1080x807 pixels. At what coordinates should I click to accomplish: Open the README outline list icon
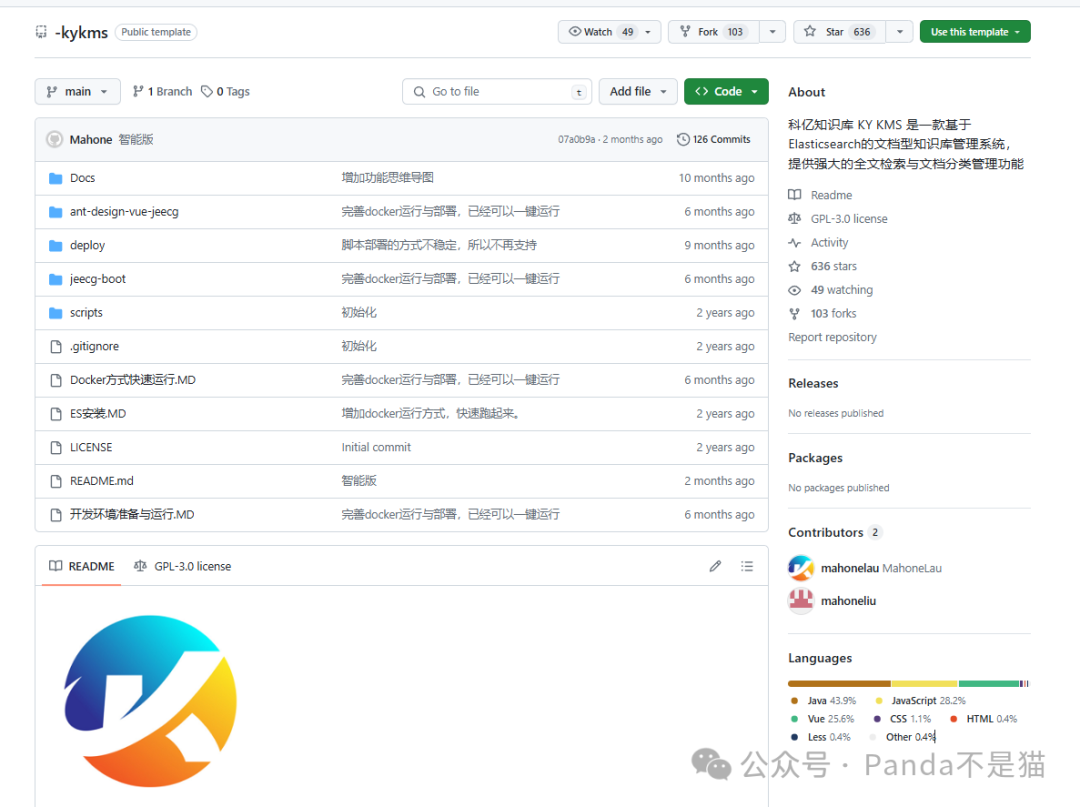pos(747,566)
